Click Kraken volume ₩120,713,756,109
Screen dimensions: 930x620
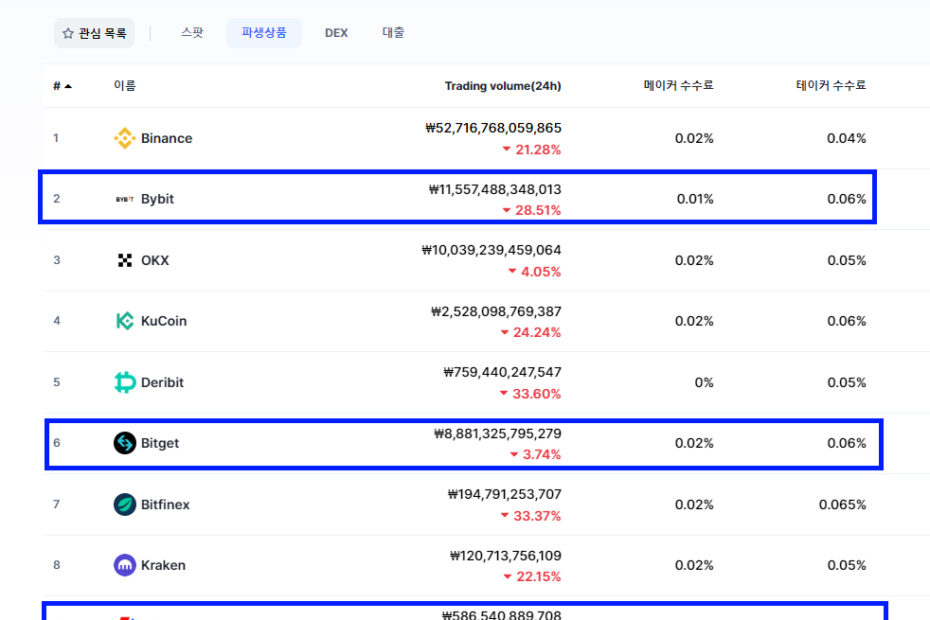point(506,556)
